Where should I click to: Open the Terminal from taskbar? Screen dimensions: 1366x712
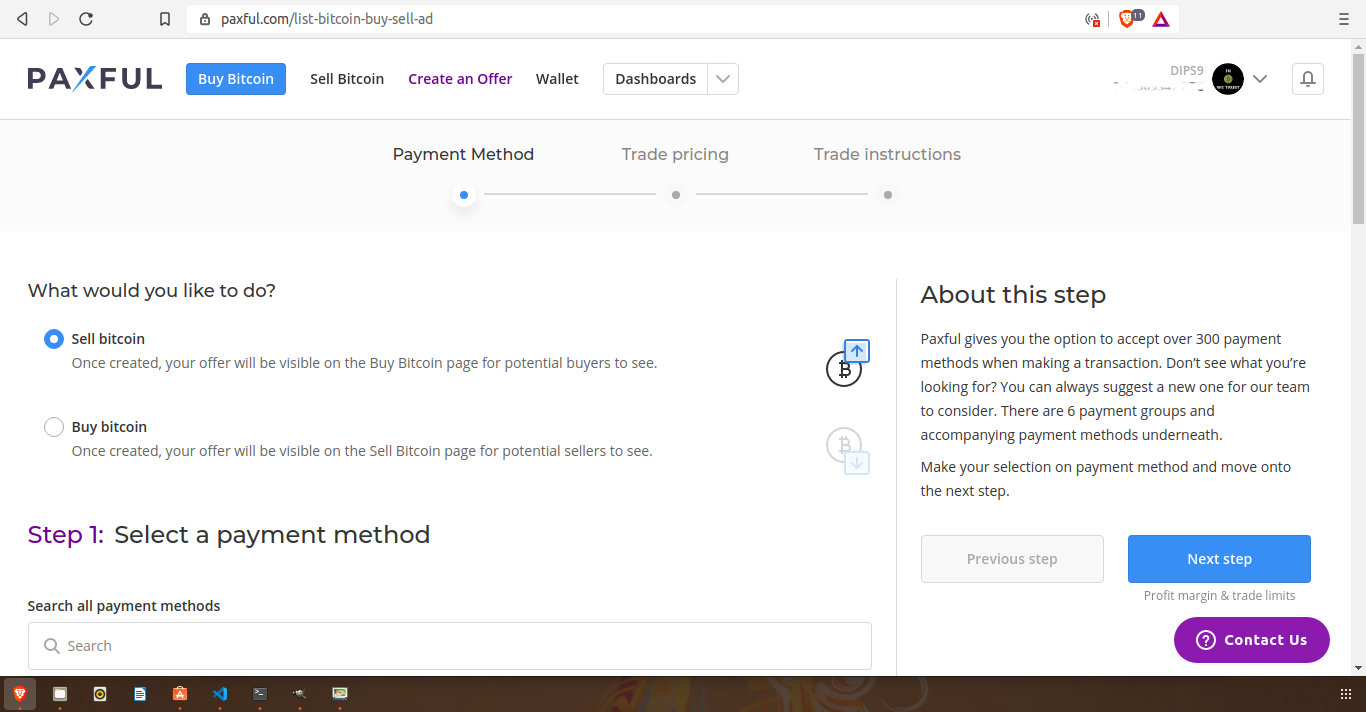[x=260, y=693]
